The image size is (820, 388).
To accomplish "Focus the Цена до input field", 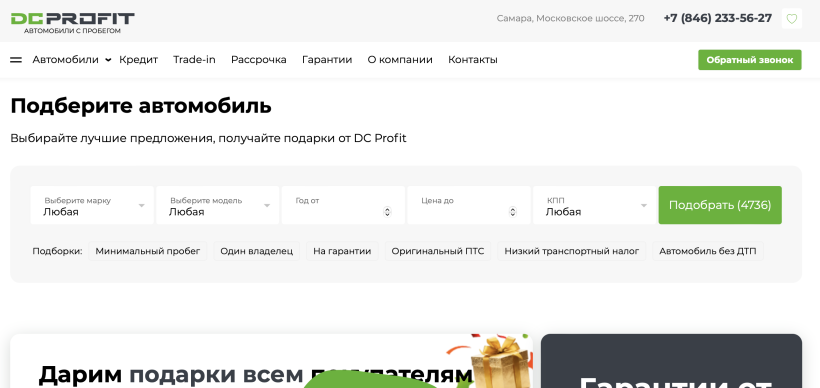I will click(469, 205).
